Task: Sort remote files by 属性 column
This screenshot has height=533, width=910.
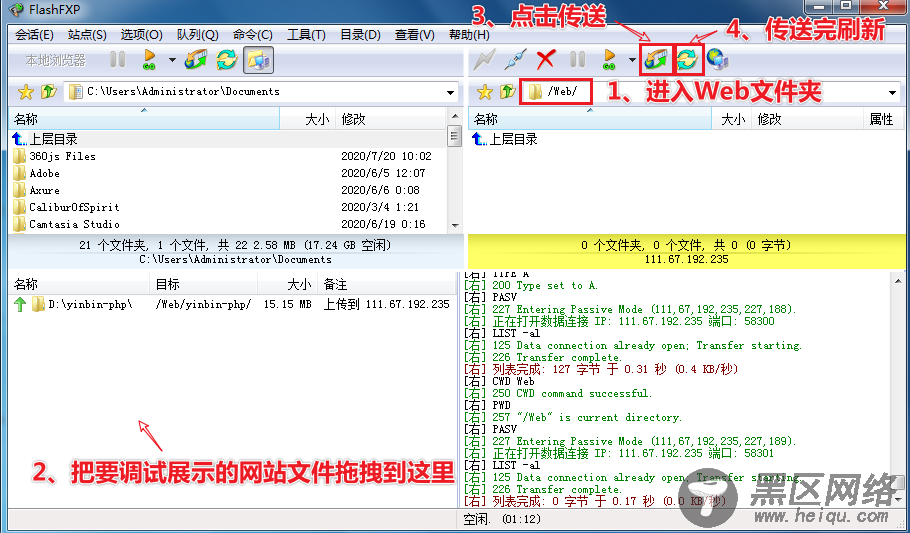Action: tap(883, 119)
